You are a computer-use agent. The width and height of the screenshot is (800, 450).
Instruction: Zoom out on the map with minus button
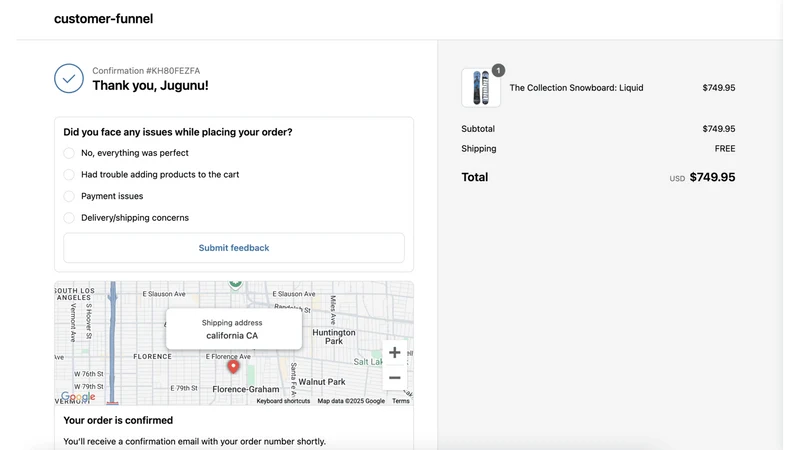(394, 378)
